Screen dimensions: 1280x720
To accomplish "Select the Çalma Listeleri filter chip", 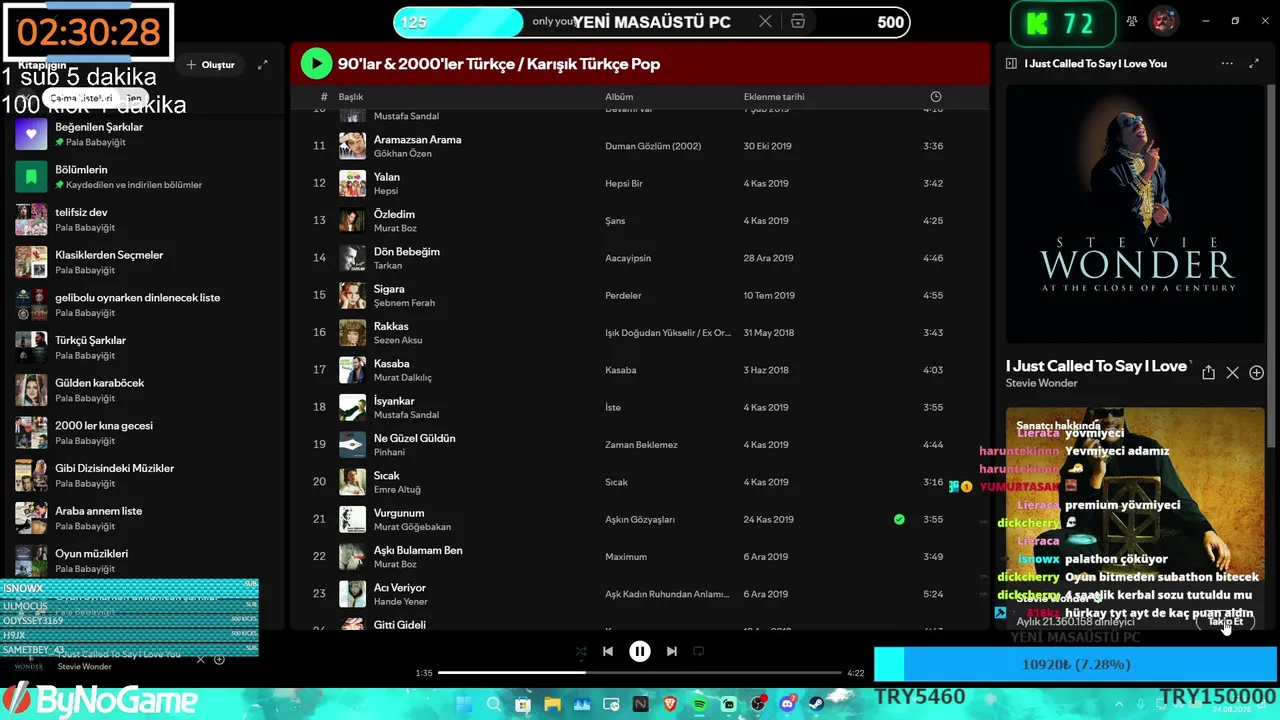I will [81, 99].
